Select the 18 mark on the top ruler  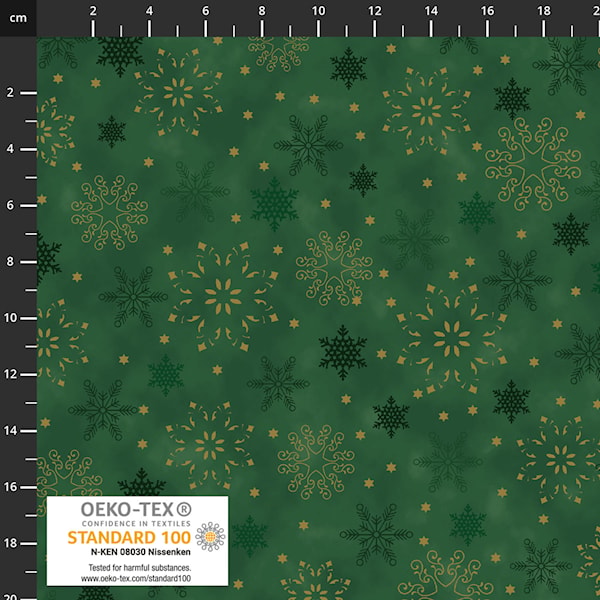[x=543, y=11]
